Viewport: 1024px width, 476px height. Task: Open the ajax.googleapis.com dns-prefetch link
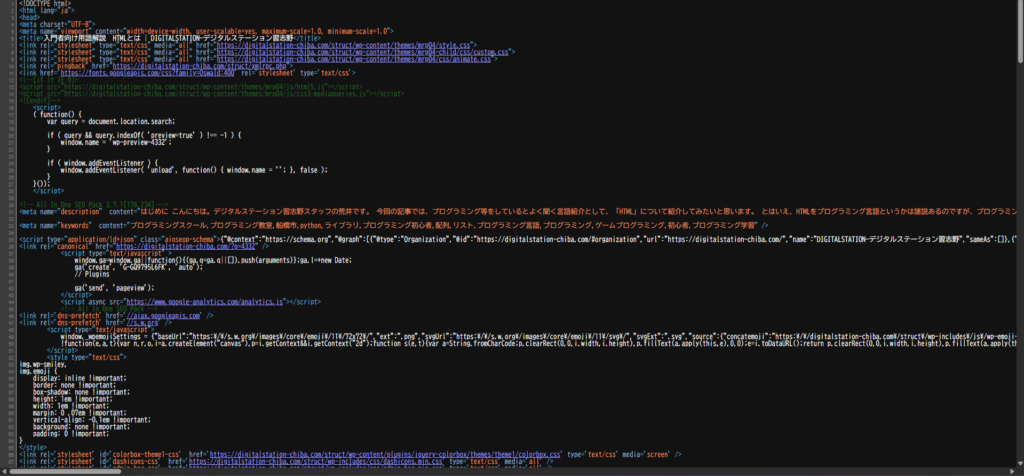(x=163, y=316)
